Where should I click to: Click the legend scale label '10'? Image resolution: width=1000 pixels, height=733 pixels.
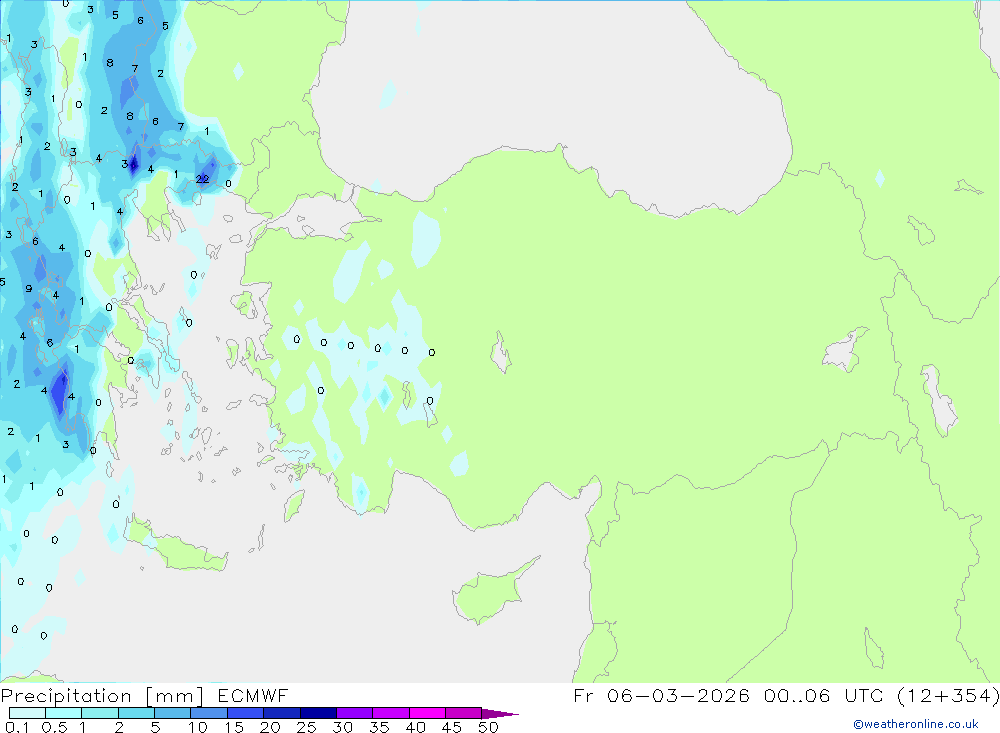pos(198,727)
